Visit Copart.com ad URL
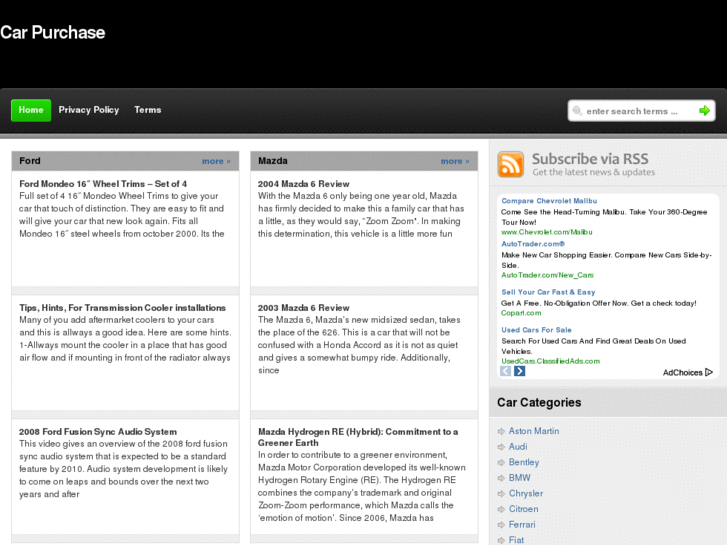This screenshot has width=727, height=545. tap(521, 313)
